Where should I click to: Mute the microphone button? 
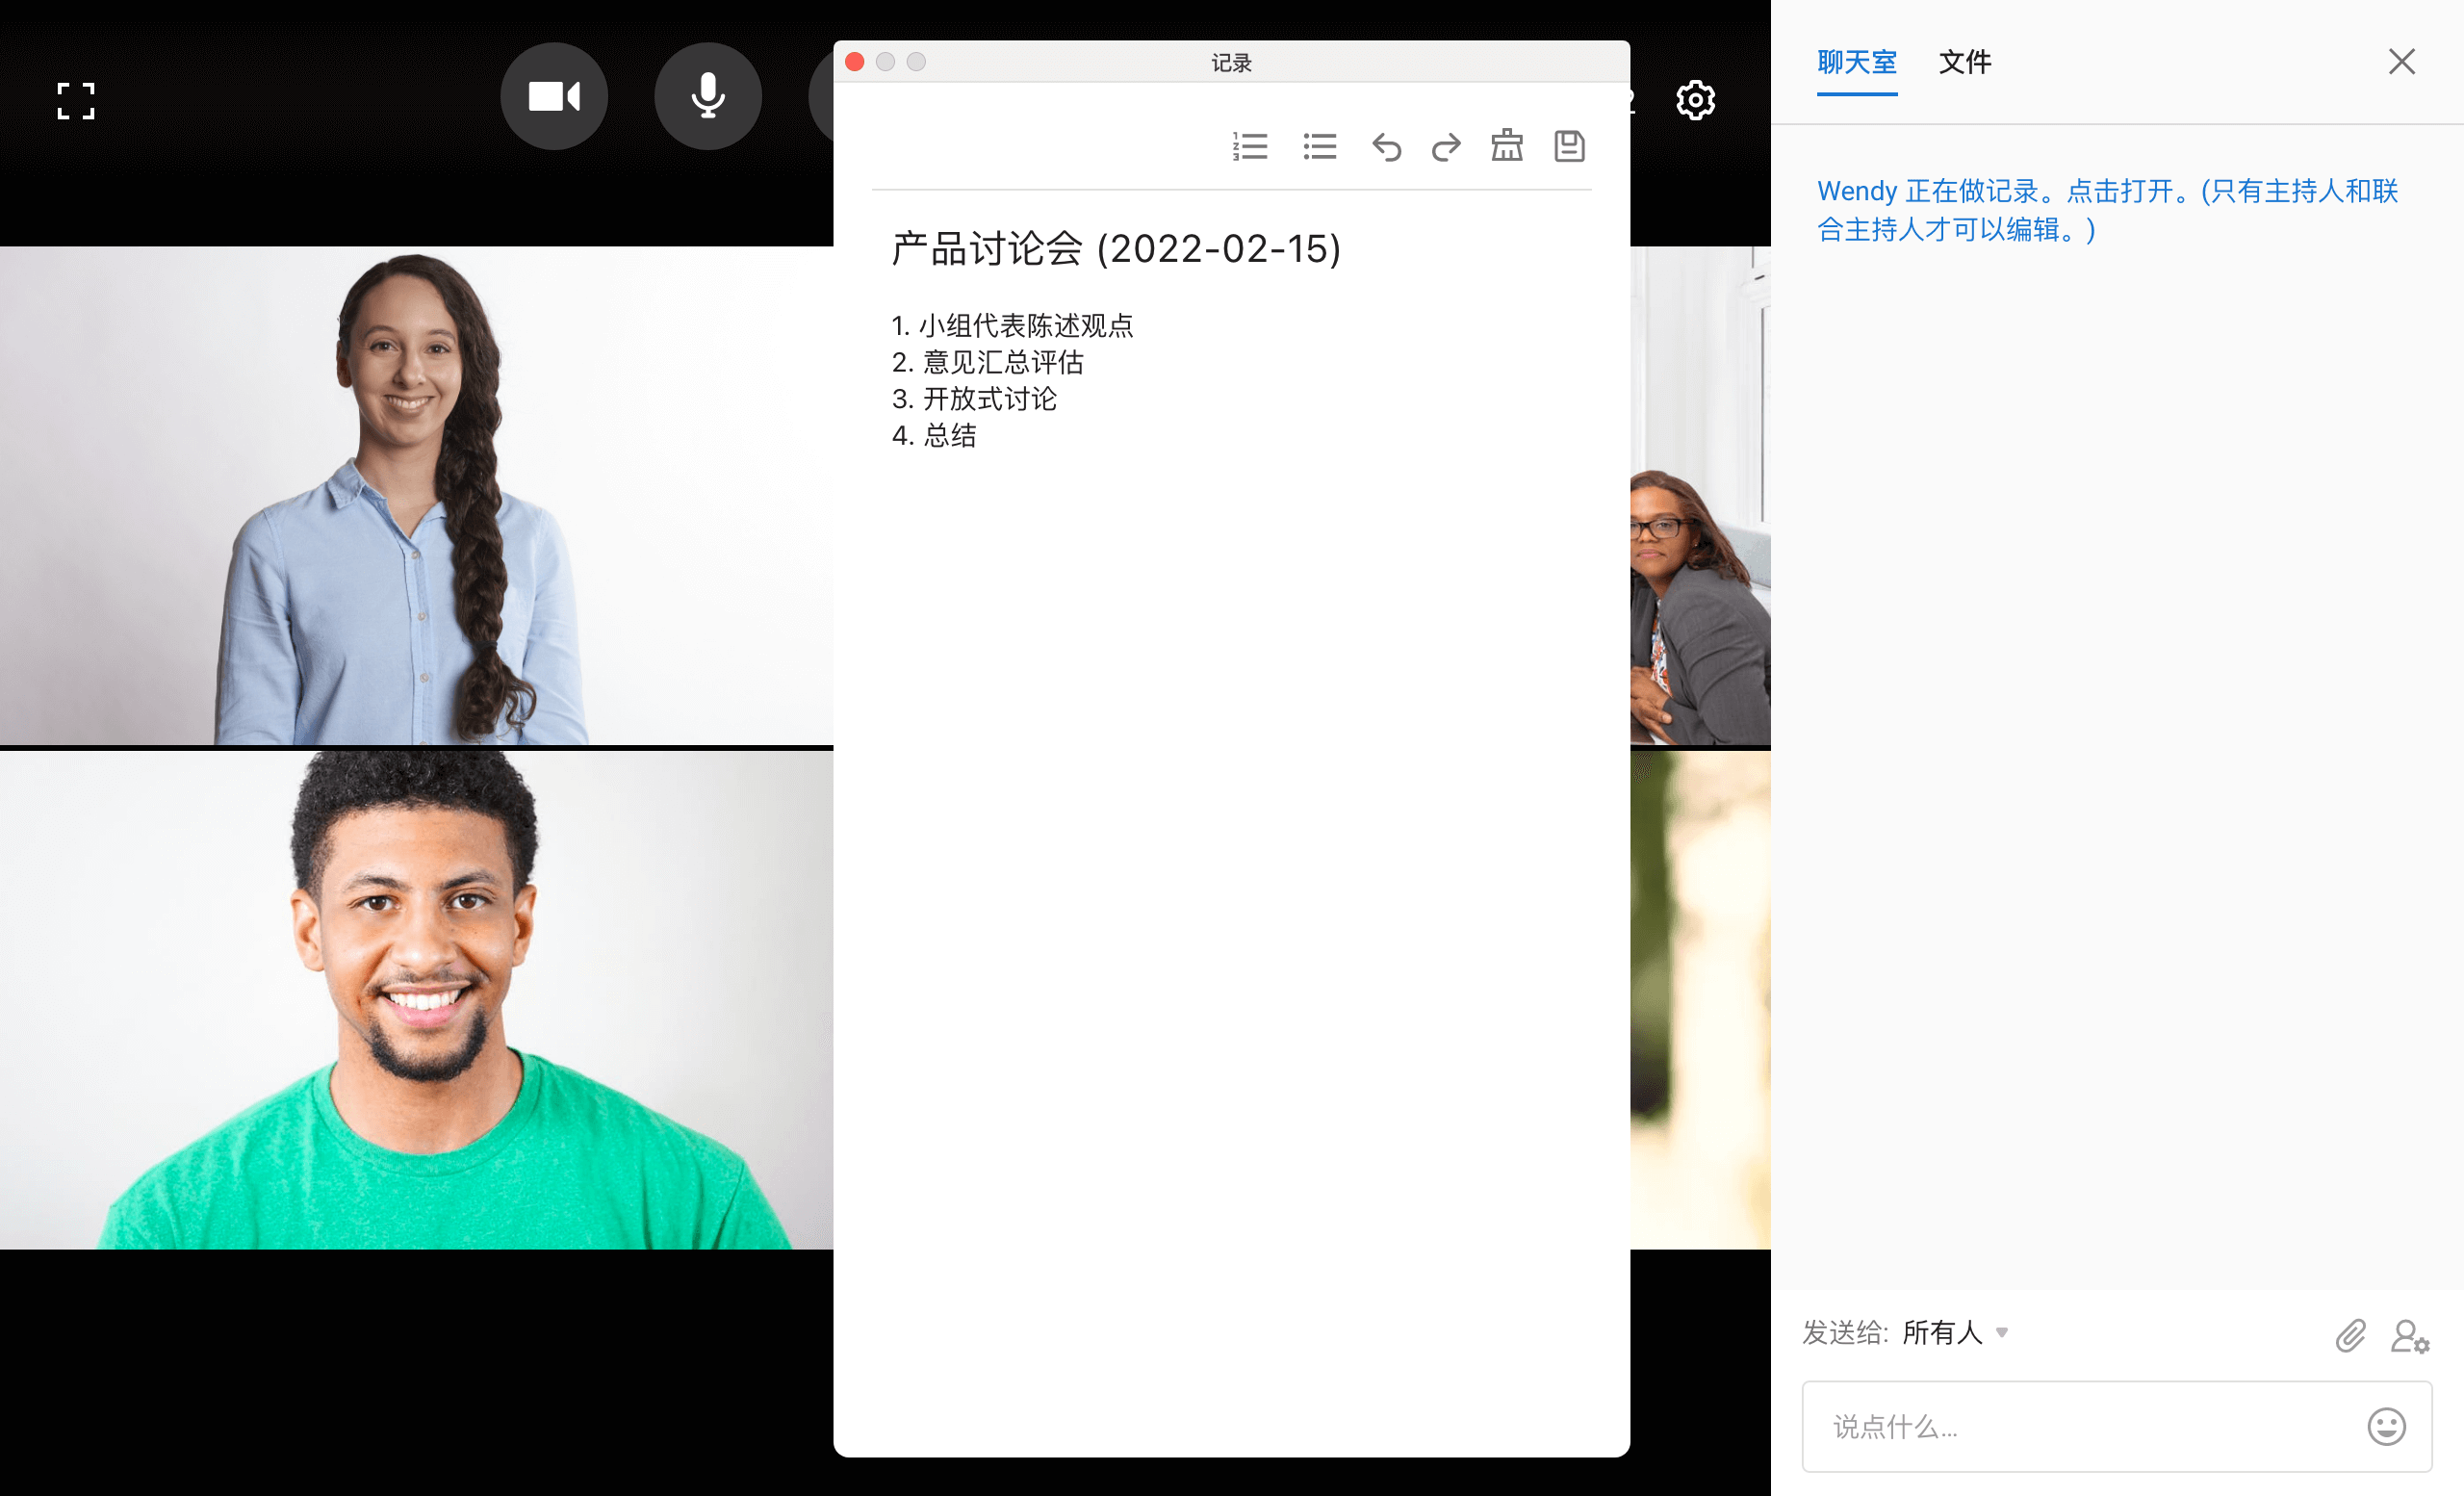click(x=708, y=97)
